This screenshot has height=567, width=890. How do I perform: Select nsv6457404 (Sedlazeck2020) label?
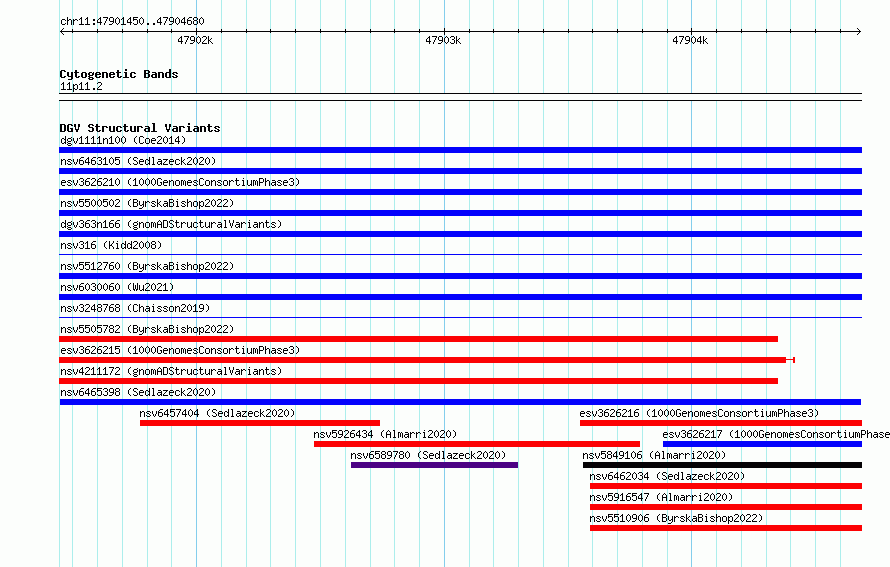(x=217, y=413)
